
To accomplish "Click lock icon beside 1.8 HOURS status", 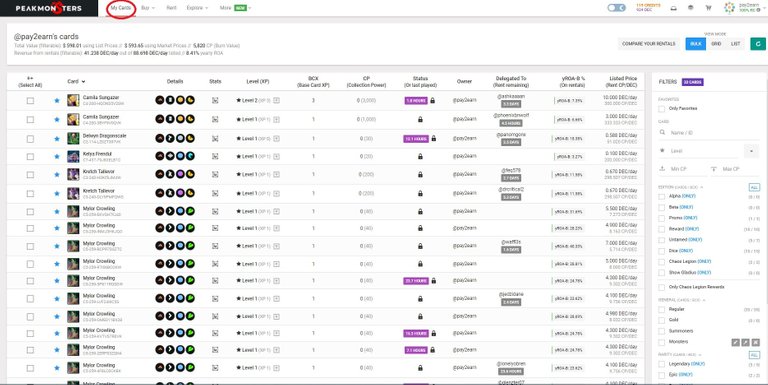I will [x=432, y=100].
